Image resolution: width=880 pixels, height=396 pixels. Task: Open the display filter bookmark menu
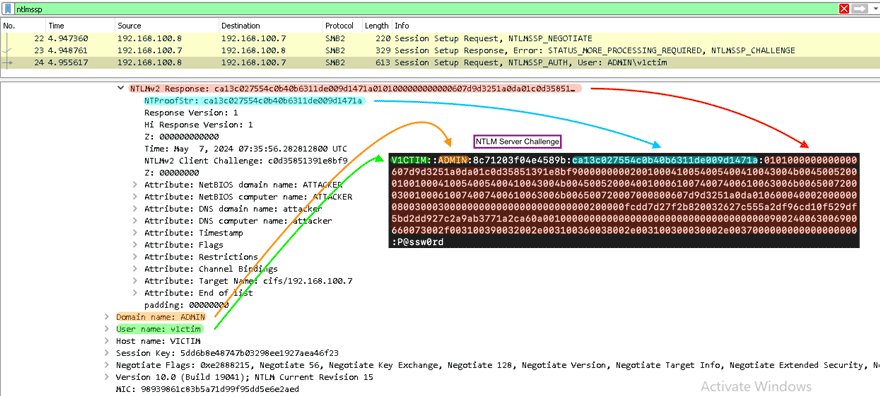7,8
